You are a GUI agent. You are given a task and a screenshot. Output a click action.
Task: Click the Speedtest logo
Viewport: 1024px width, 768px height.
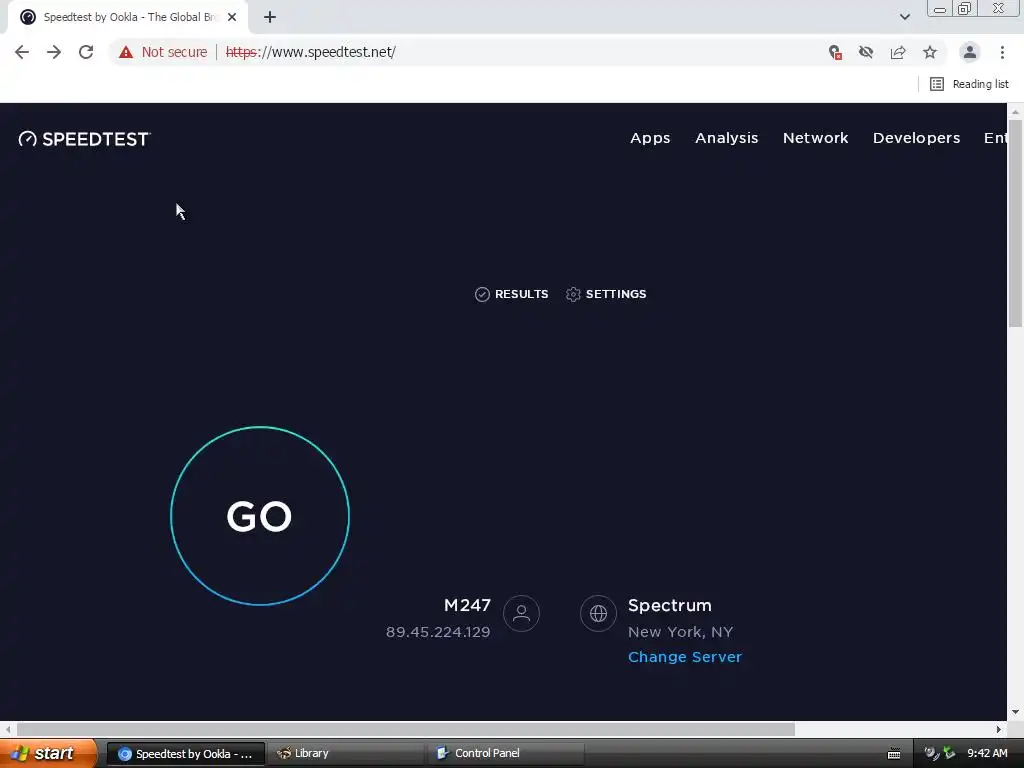point(84,139)
